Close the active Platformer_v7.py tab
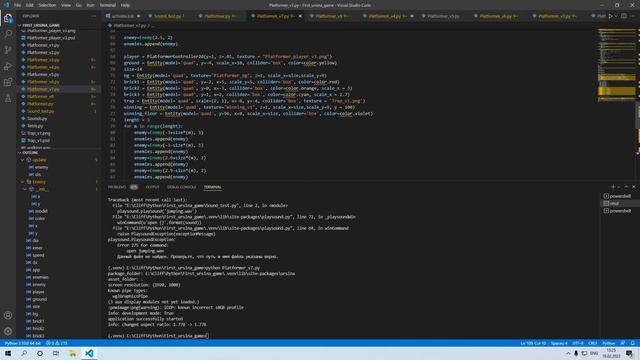This screenshot has height=360, width=640. (300, 16)
